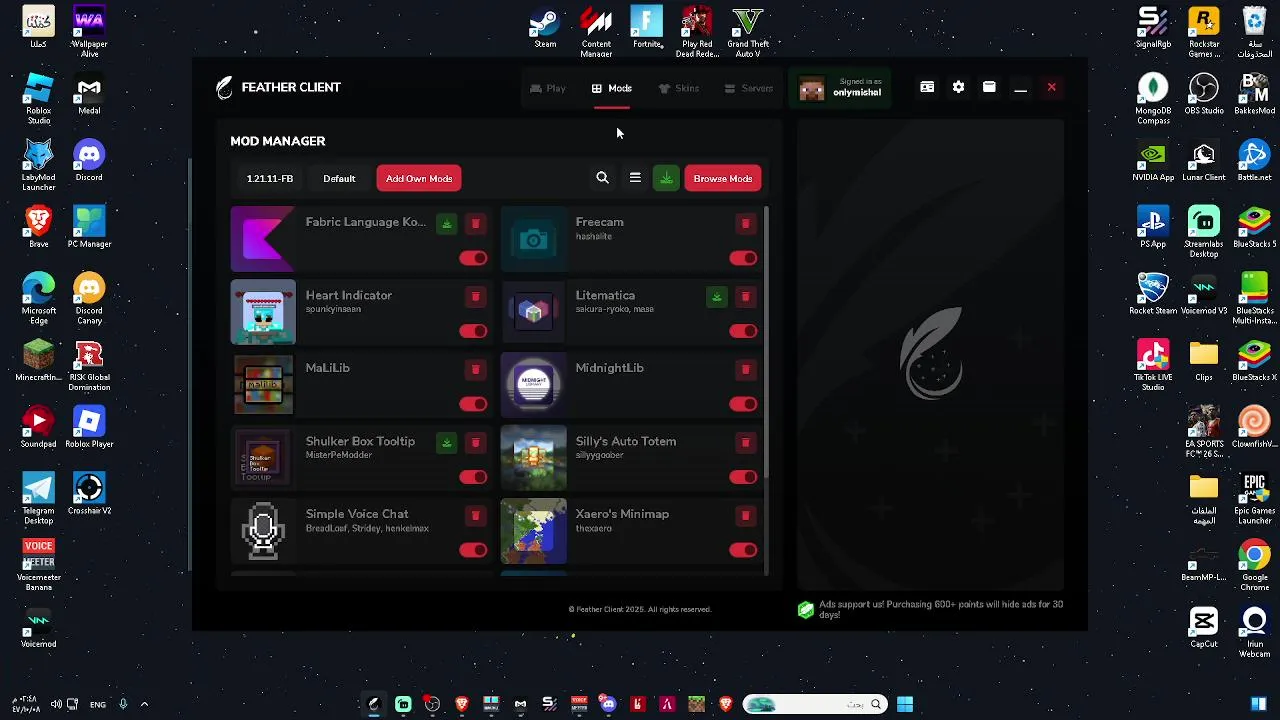Click the taskbar search box

pyautogui.click(x=815, y=704)
